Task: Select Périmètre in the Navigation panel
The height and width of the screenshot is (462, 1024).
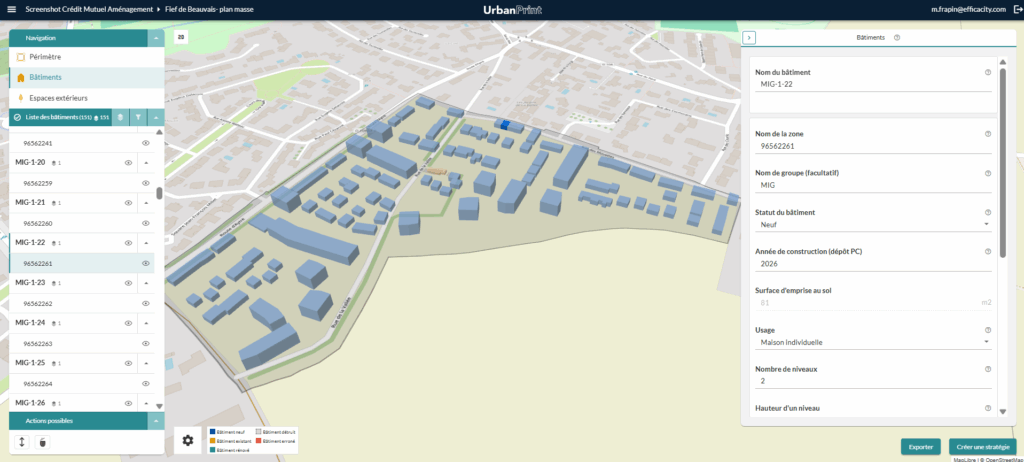Action: point(45,56)
